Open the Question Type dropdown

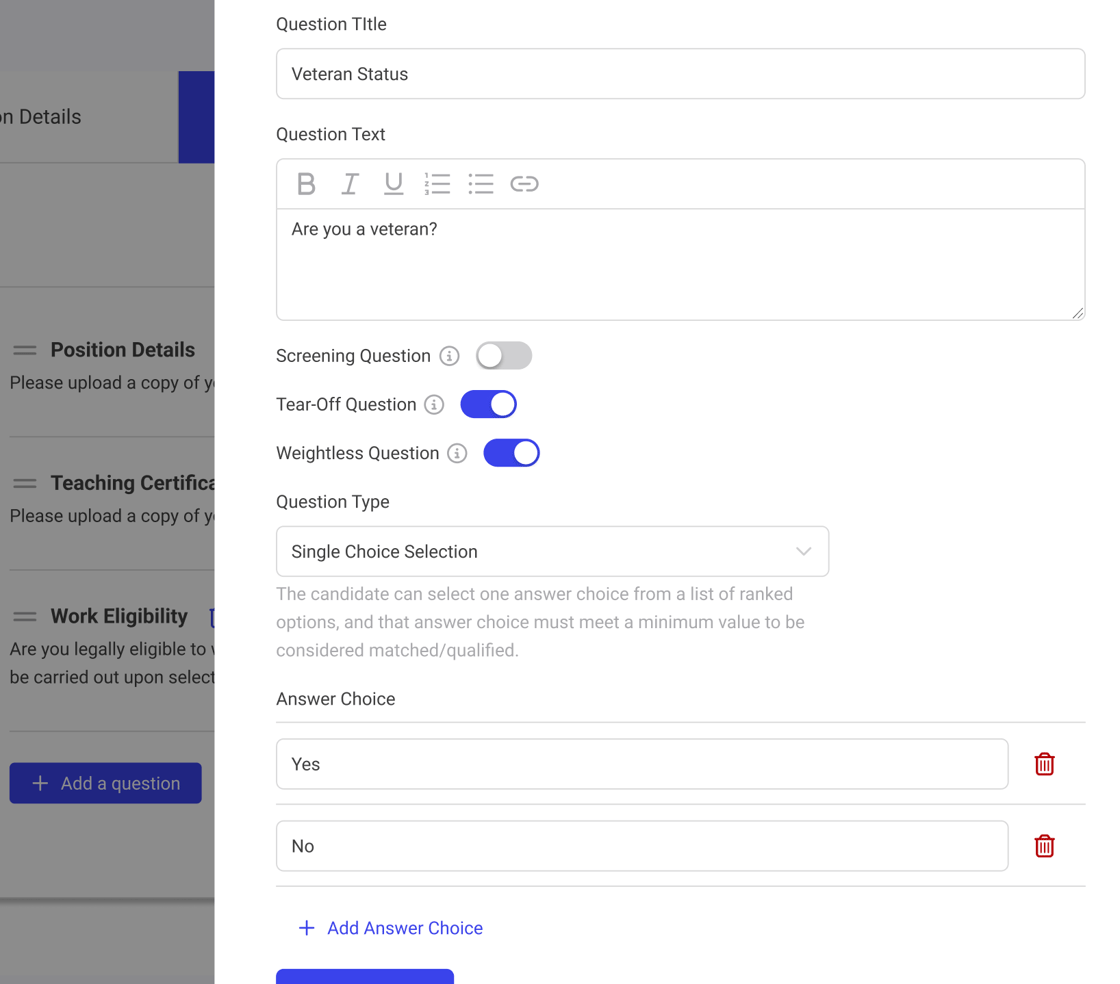[552, 552]
